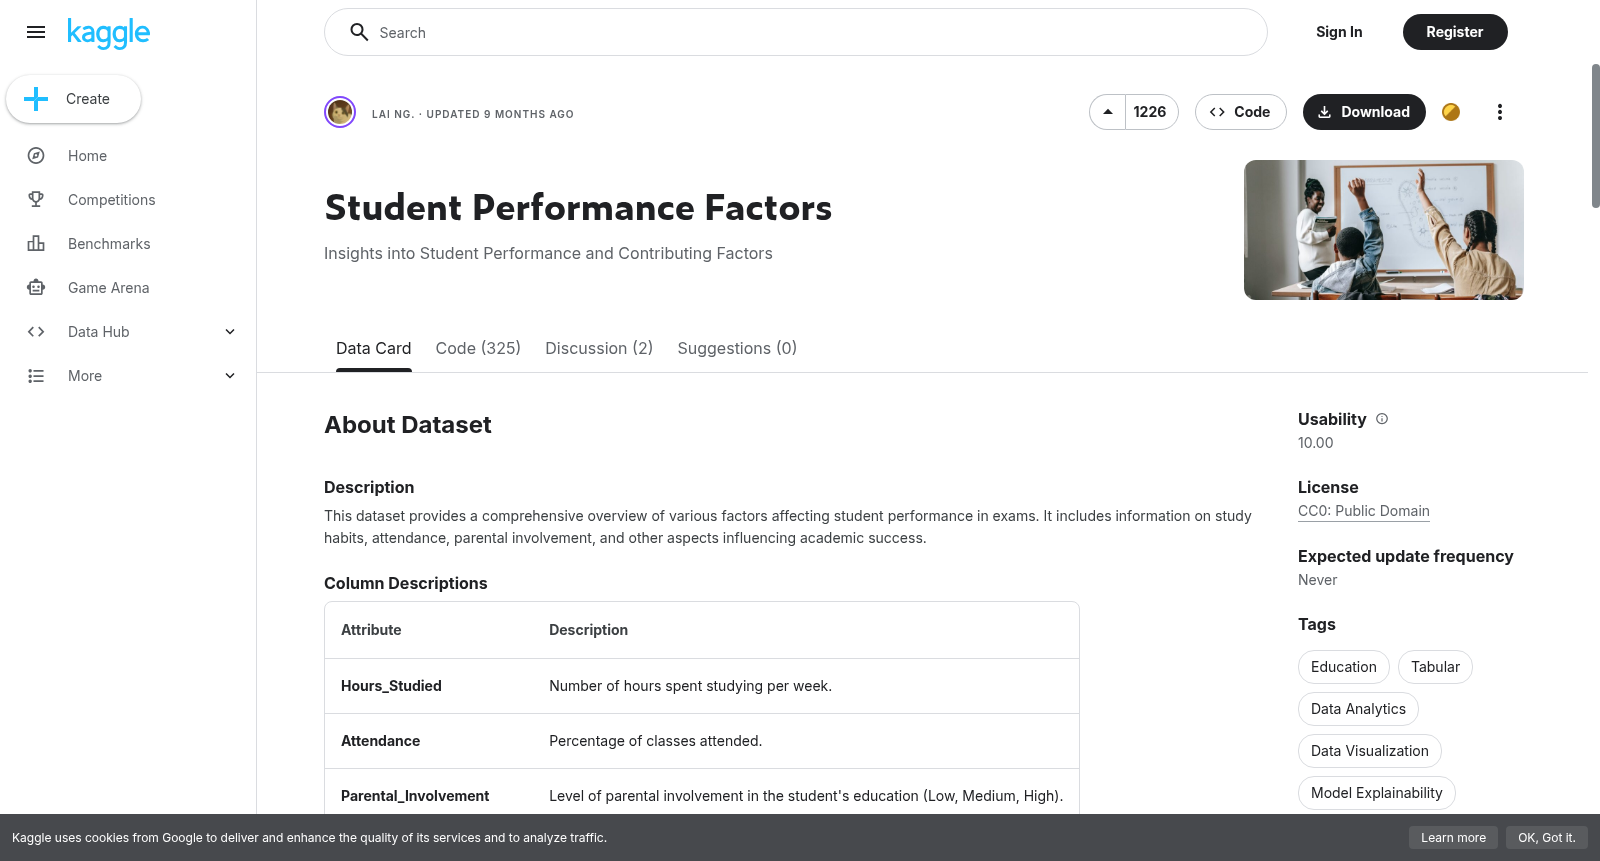Open the three-dot more options menu
This screenshot has width=1600, height=861.
(x=1499, y=112)
